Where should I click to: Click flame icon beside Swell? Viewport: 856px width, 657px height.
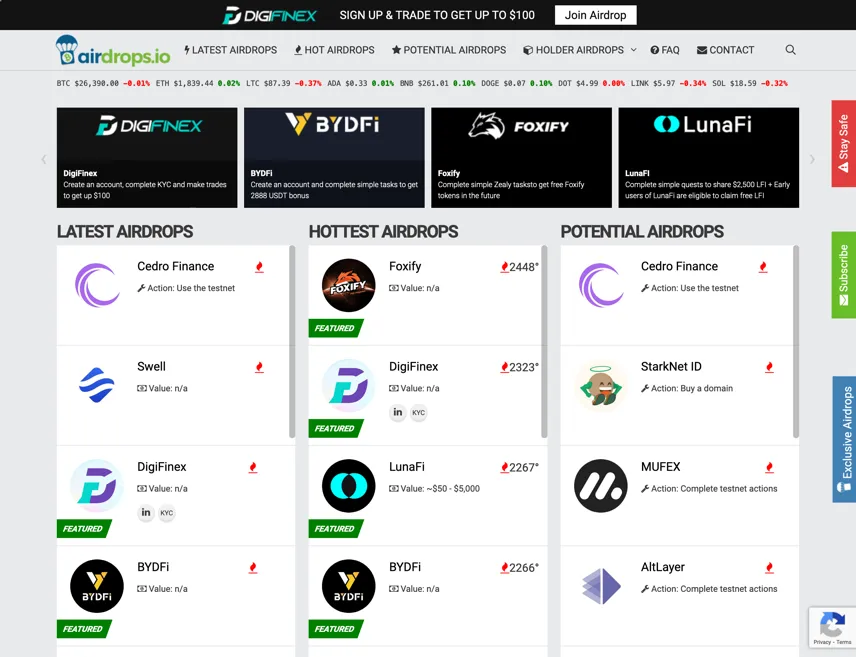259,367
